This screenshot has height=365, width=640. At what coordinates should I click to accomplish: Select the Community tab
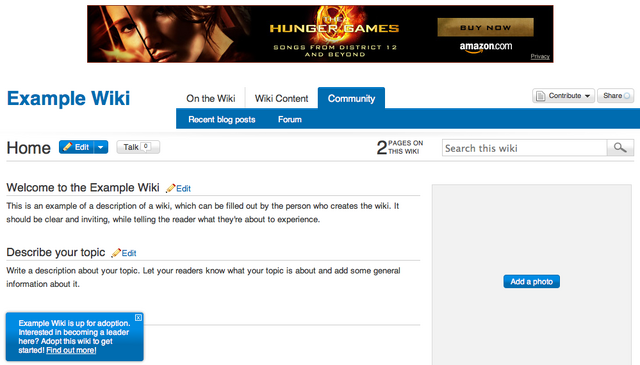click(351, 98)
